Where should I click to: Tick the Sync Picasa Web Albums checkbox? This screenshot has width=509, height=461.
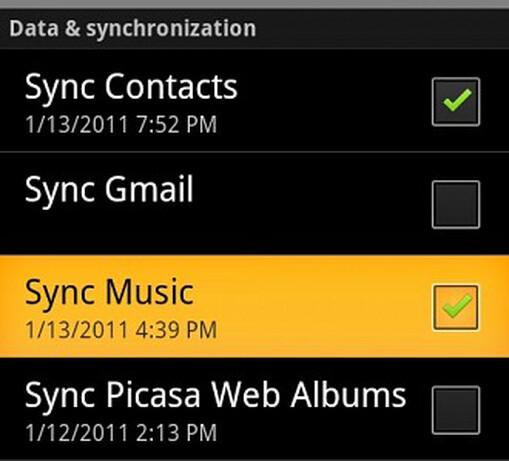tap(456, 410)
